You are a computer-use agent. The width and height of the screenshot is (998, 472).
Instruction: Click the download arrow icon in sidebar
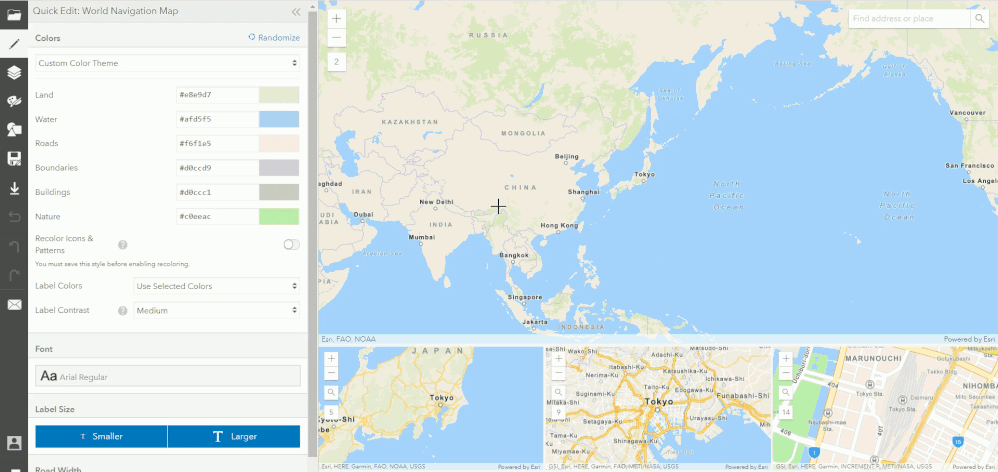pos(14,188)
